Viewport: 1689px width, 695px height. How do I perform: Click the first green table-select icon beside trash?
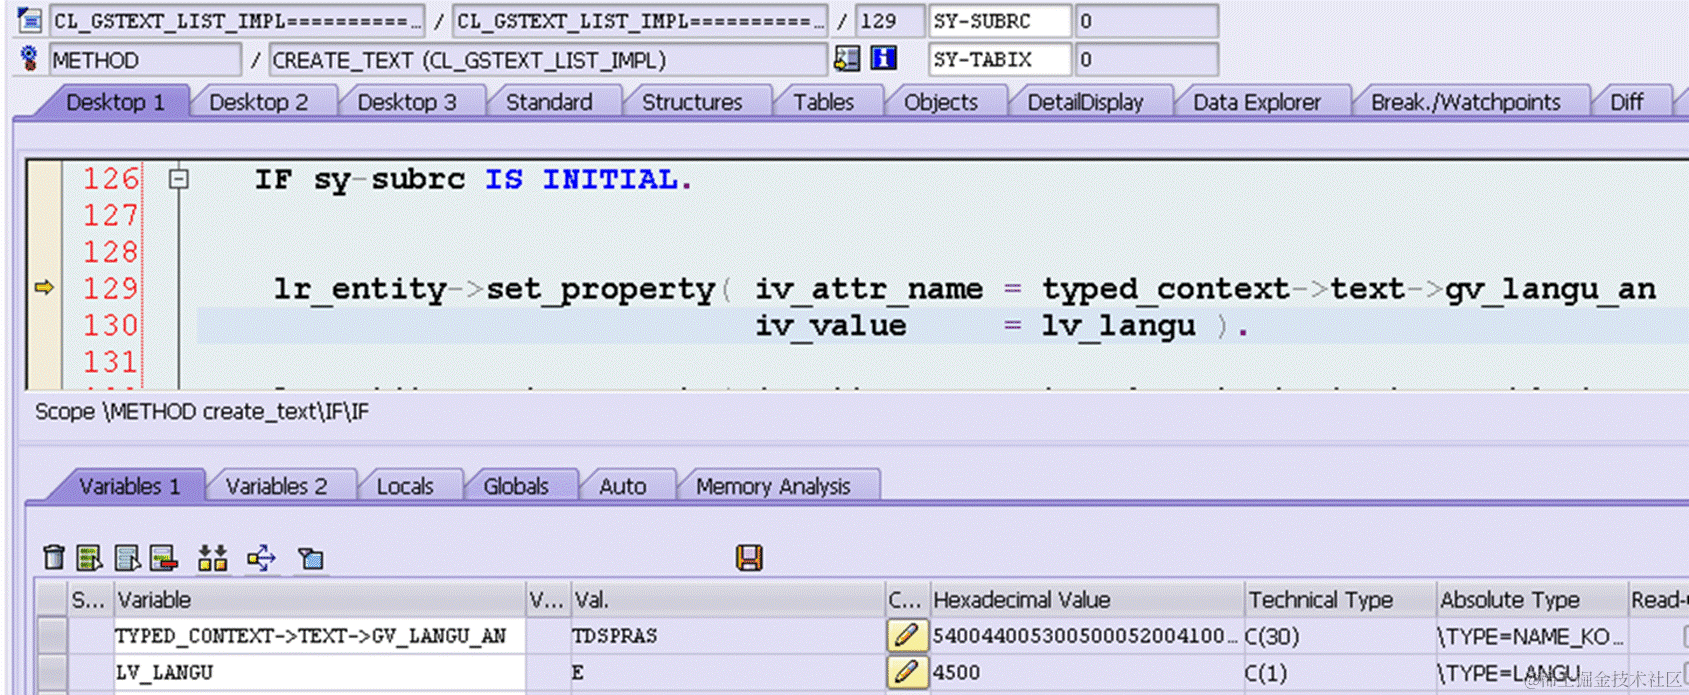[x=90, y=557]
